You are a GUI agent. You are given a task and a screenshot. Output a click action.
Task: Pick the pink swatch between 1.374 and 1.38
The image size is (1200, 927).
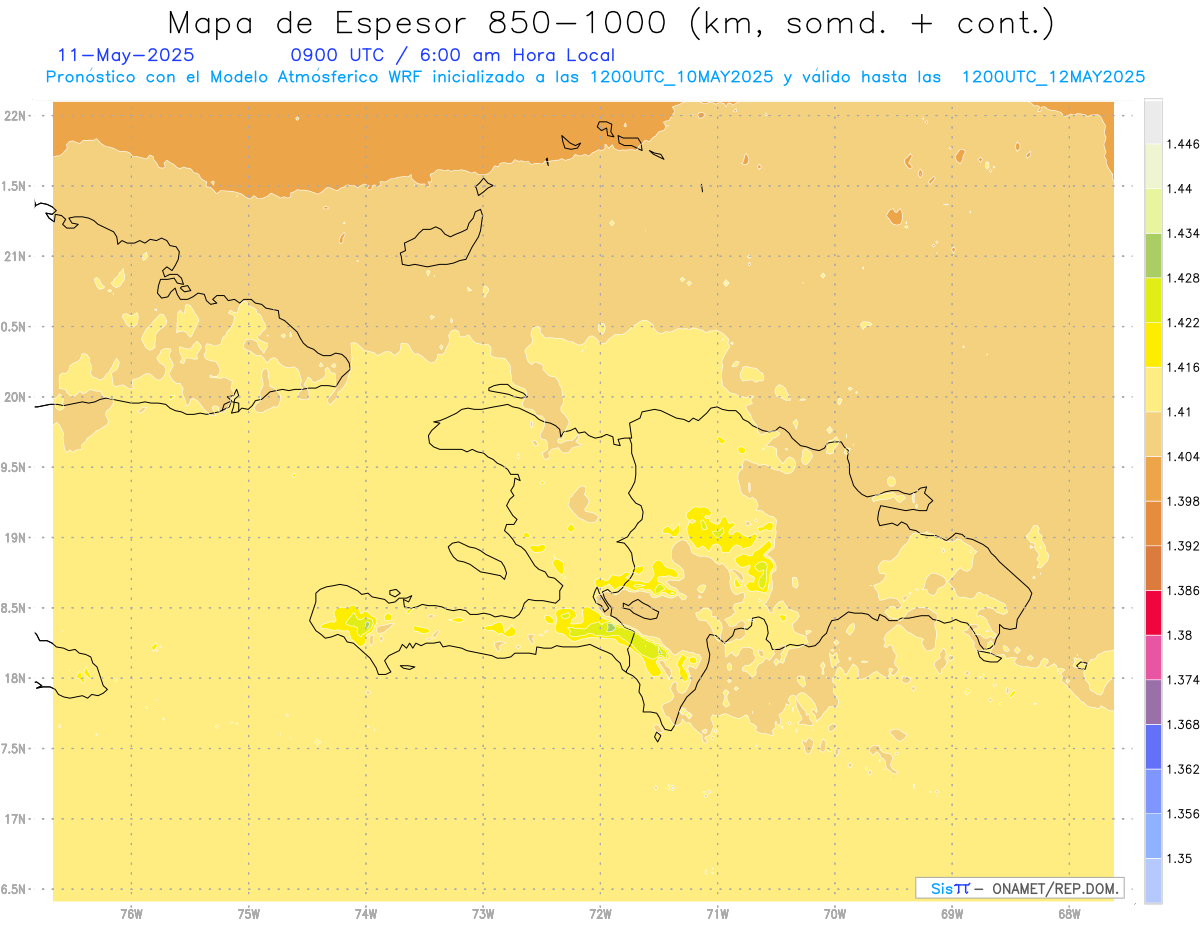point(1153,658)
